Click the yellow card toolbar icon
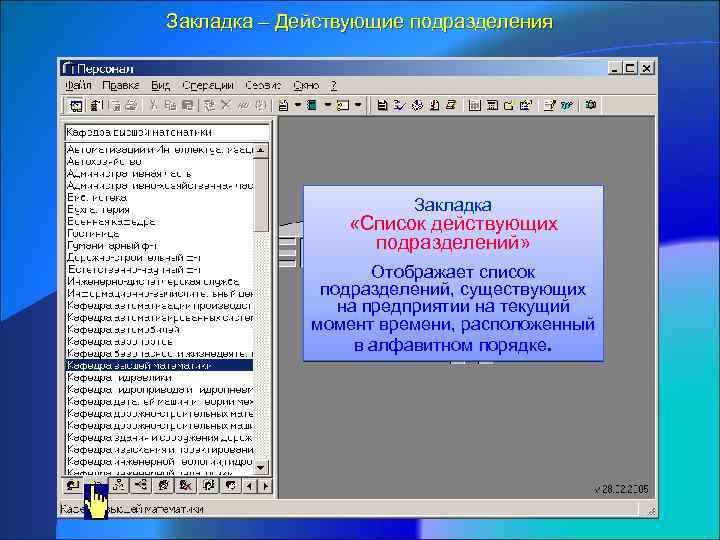Screen dimensions: 720x540 (x=343, y=105)
